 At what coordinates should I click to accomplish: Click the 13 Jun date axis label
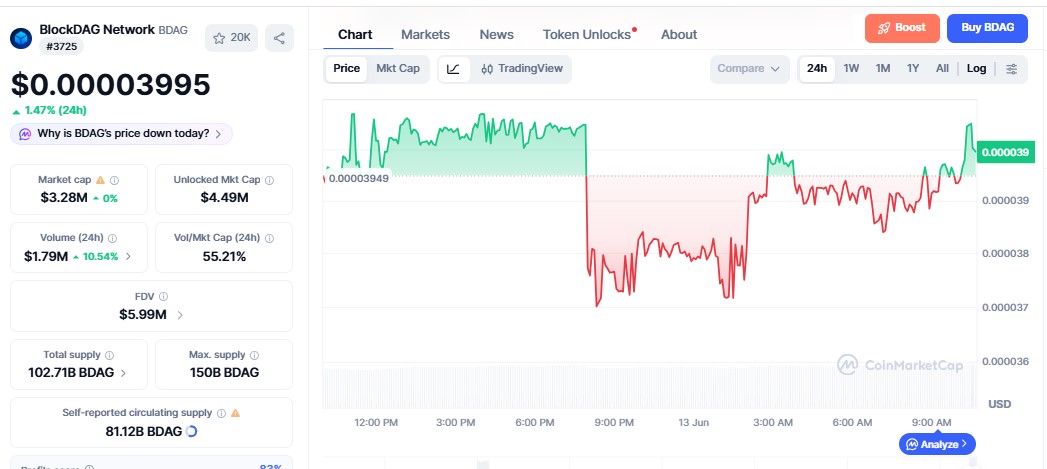[693, 423]
